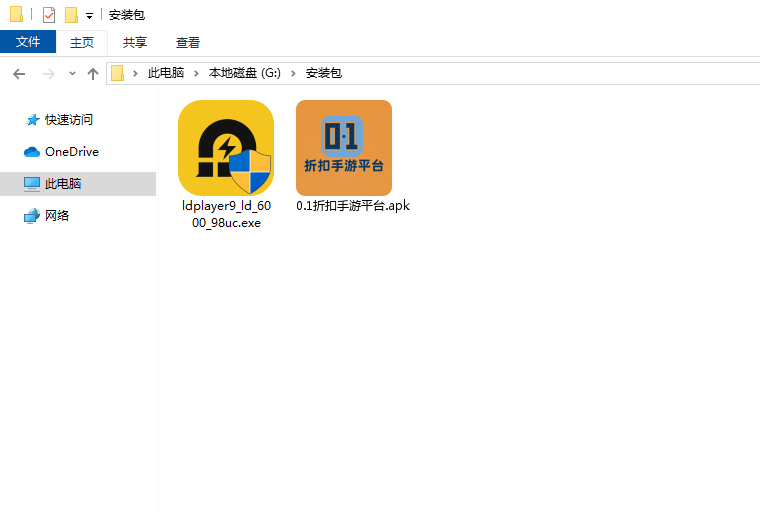Click the properties checkmark quick access icon
The height and width of the screenshot is (512, 760).
(49, 15)
